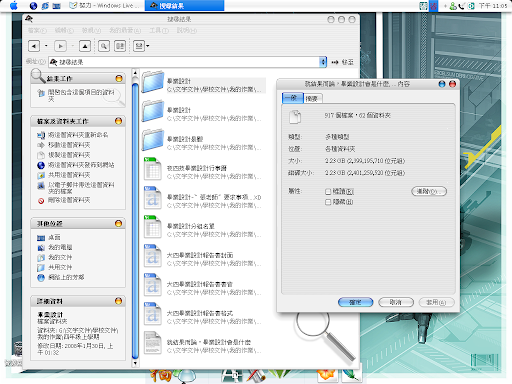
Task: Select the last gray document in list
Action: click(x=152, y=343)
